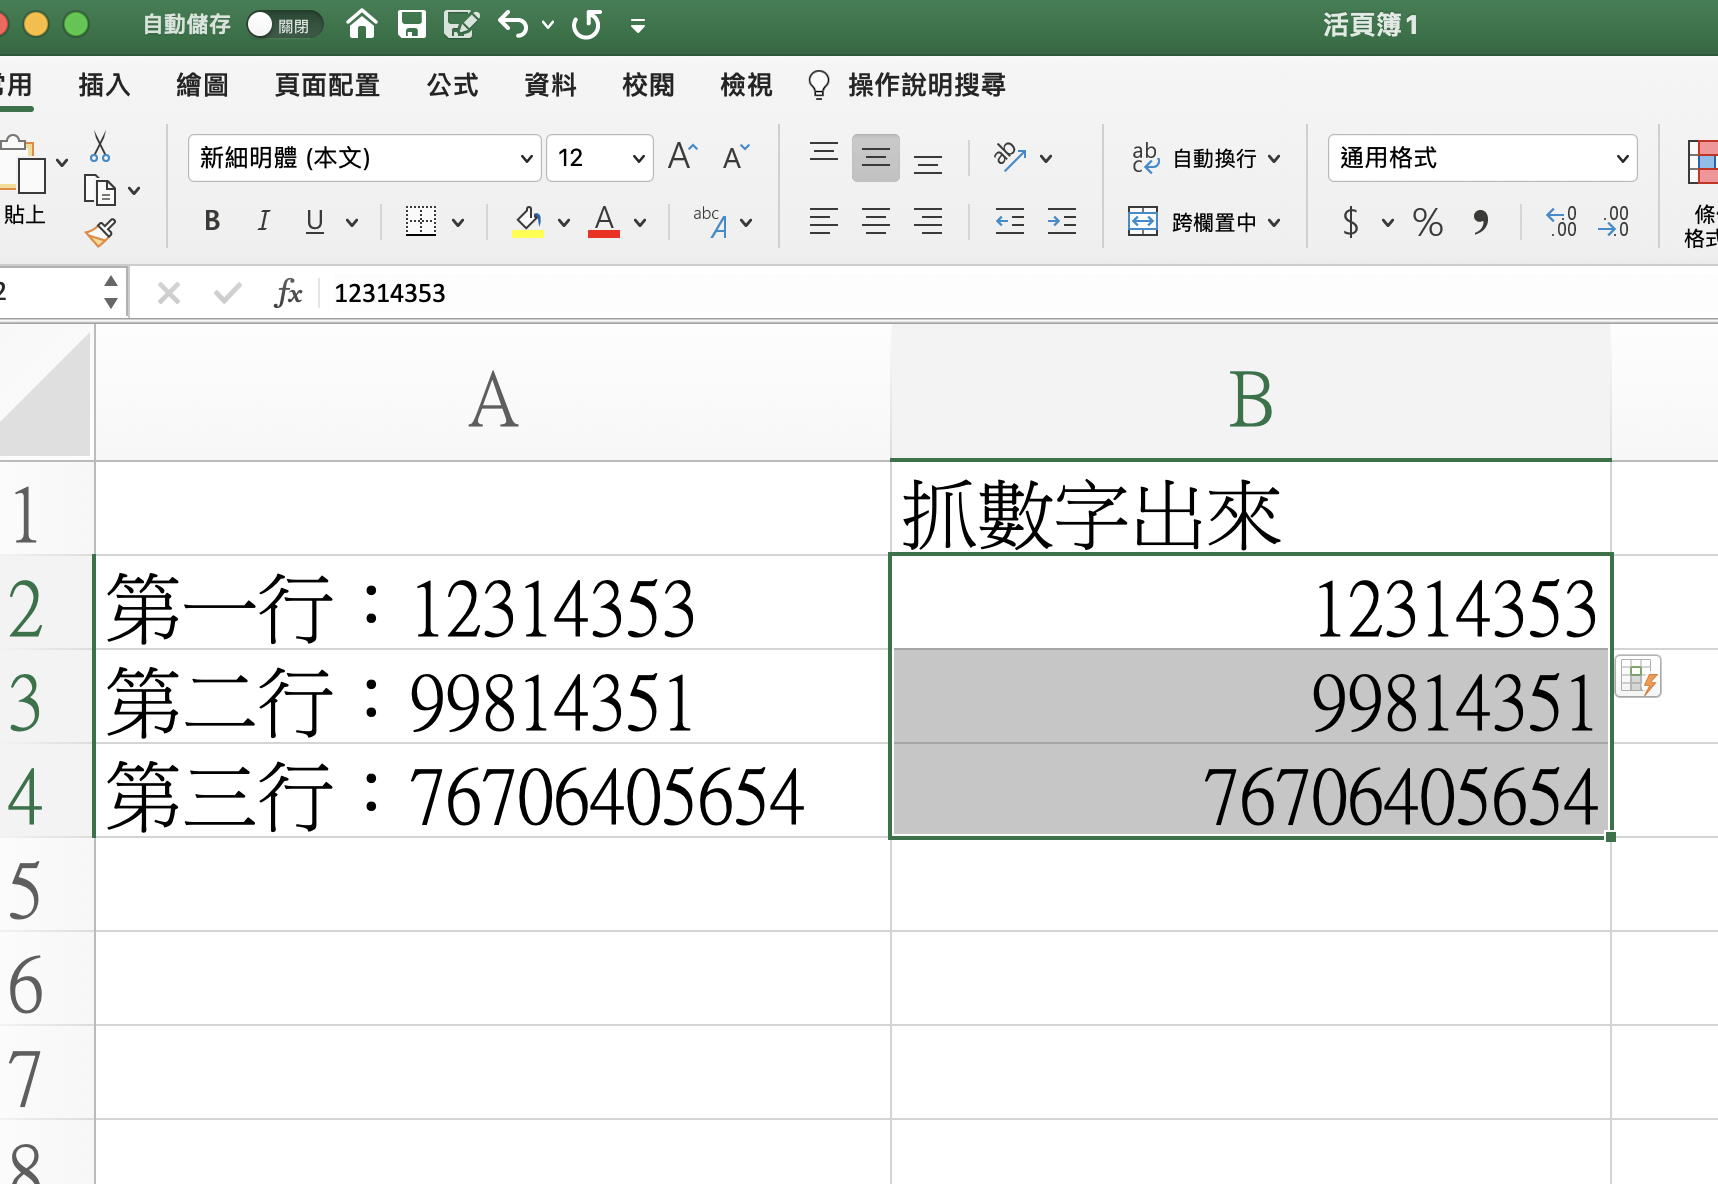Expand the undo history arrow
Image resolution: width=1718 pixels, height=1184 pixels.
pyautogui.click(x=547, y=24)
